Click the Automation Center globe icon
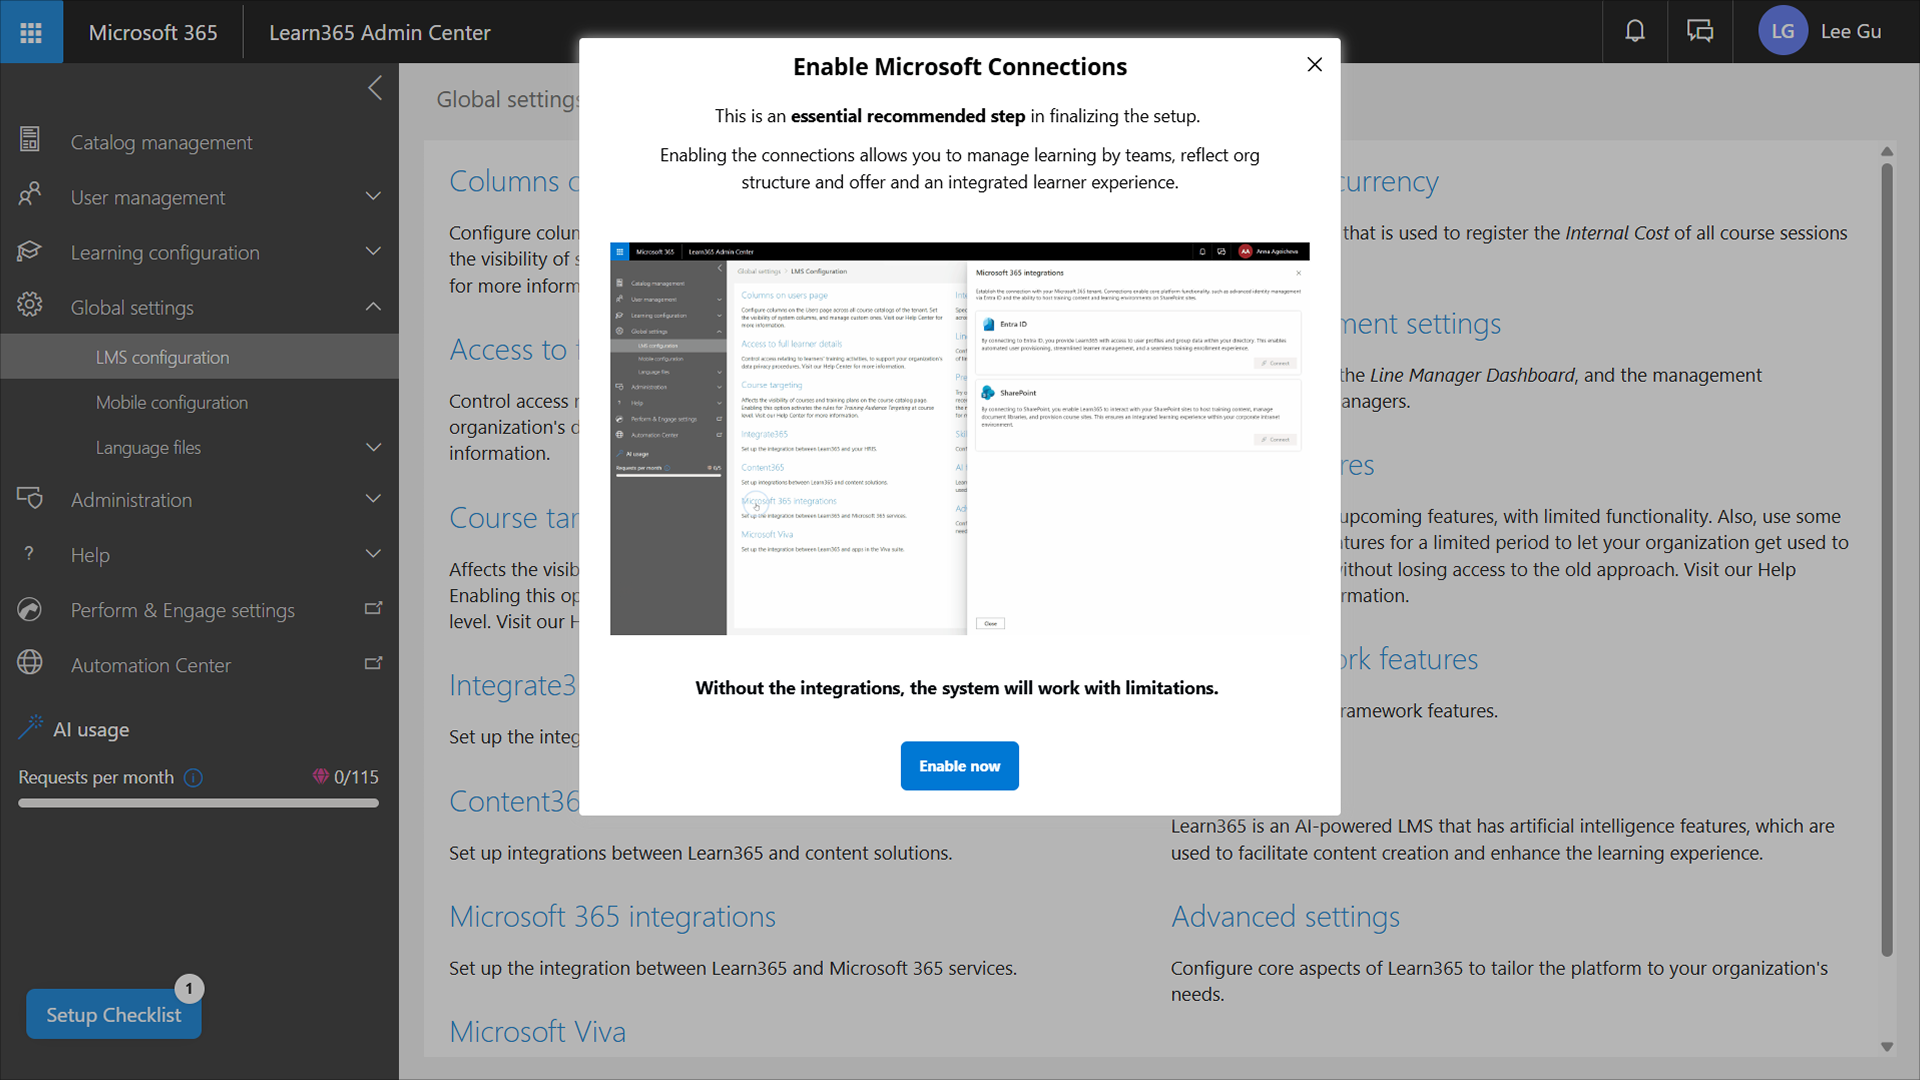This screenshot has width=1920, height=1080. [x=30, y=663]
